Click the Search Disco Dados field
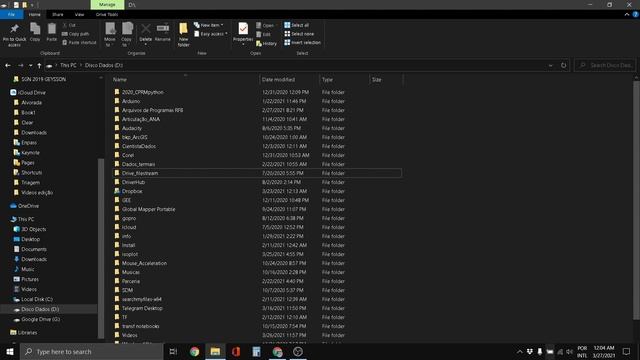The height and width of the screenshot is (360, 640). [x=605, y=65]
